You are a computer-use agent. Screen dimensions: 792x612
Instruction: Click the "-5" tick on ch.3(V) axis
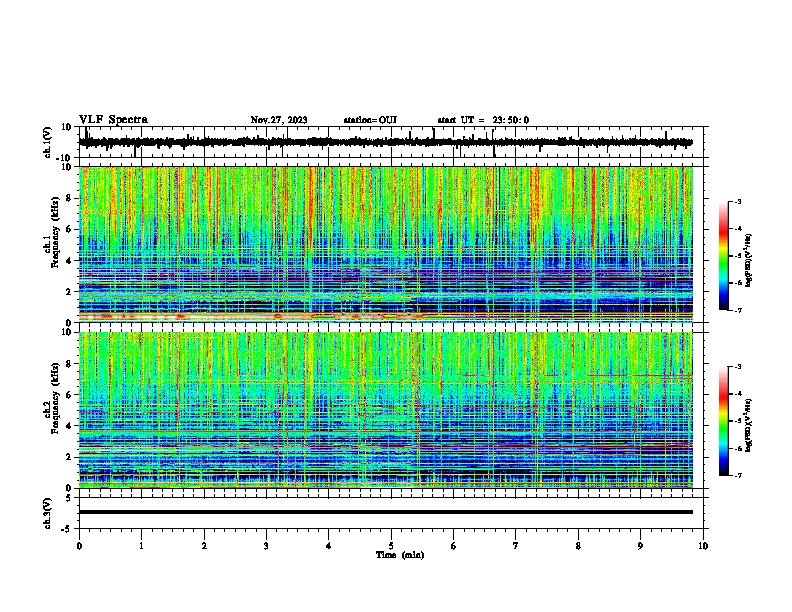pyautogui.click(x=68, y=529)
